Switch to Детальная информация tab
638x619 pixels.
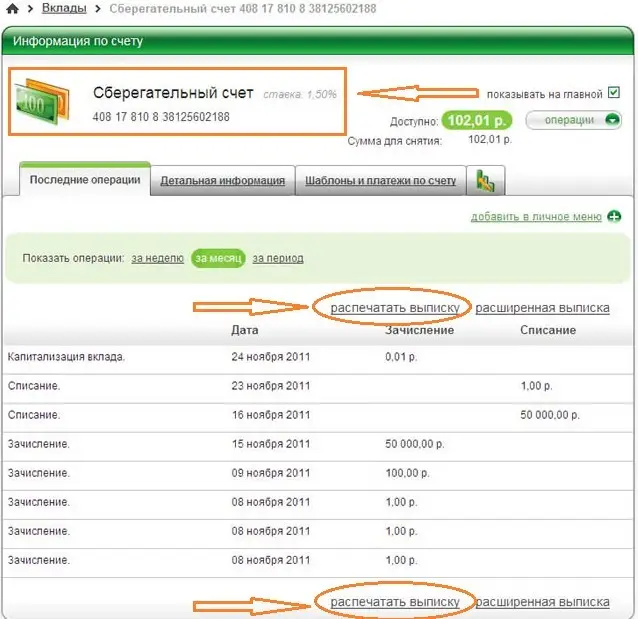222,180
